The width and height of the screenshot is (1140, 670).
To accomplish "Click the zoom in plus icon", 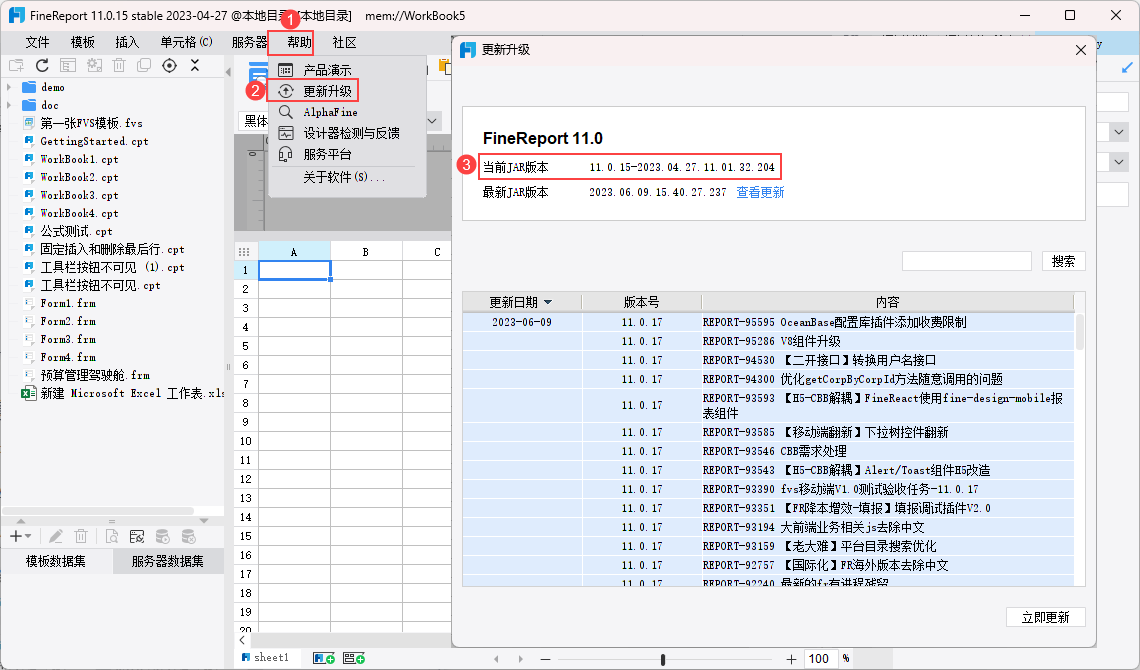I will click(x=791, y=659).
